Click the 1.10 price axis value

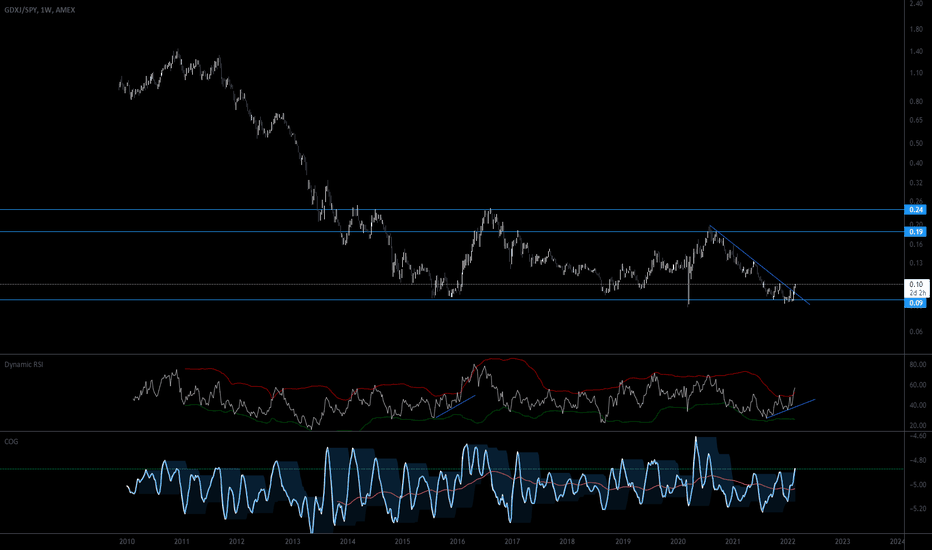(x=916, y=73)
